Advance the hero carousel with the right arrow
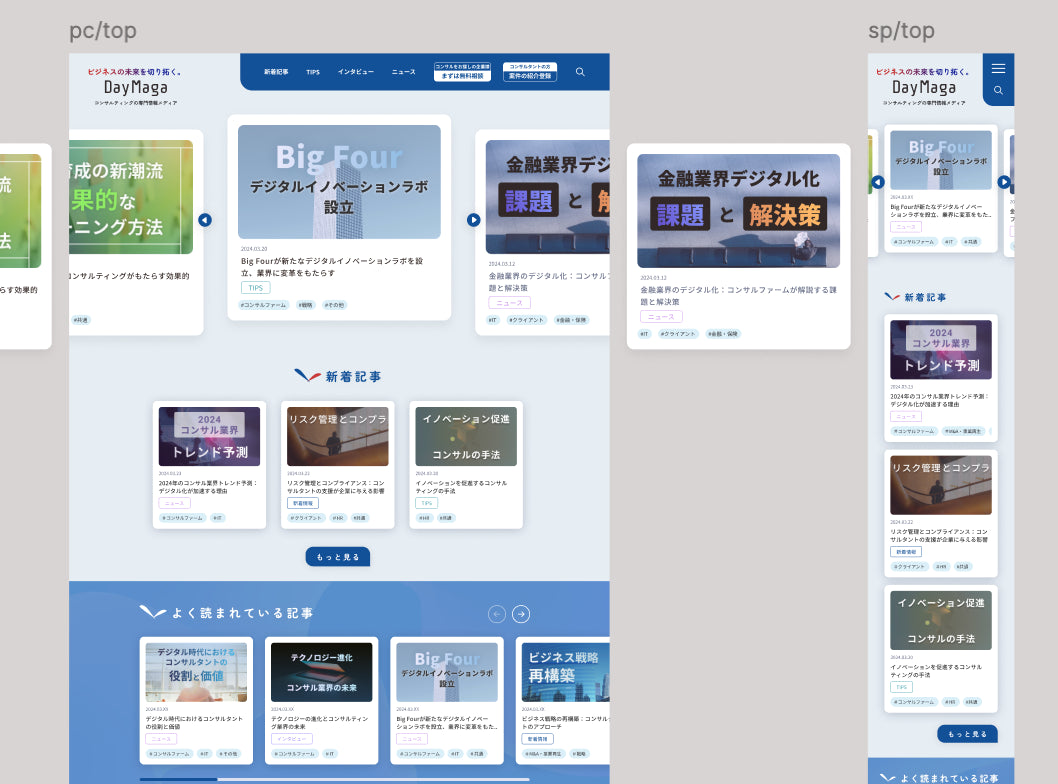 pos(473,219)
